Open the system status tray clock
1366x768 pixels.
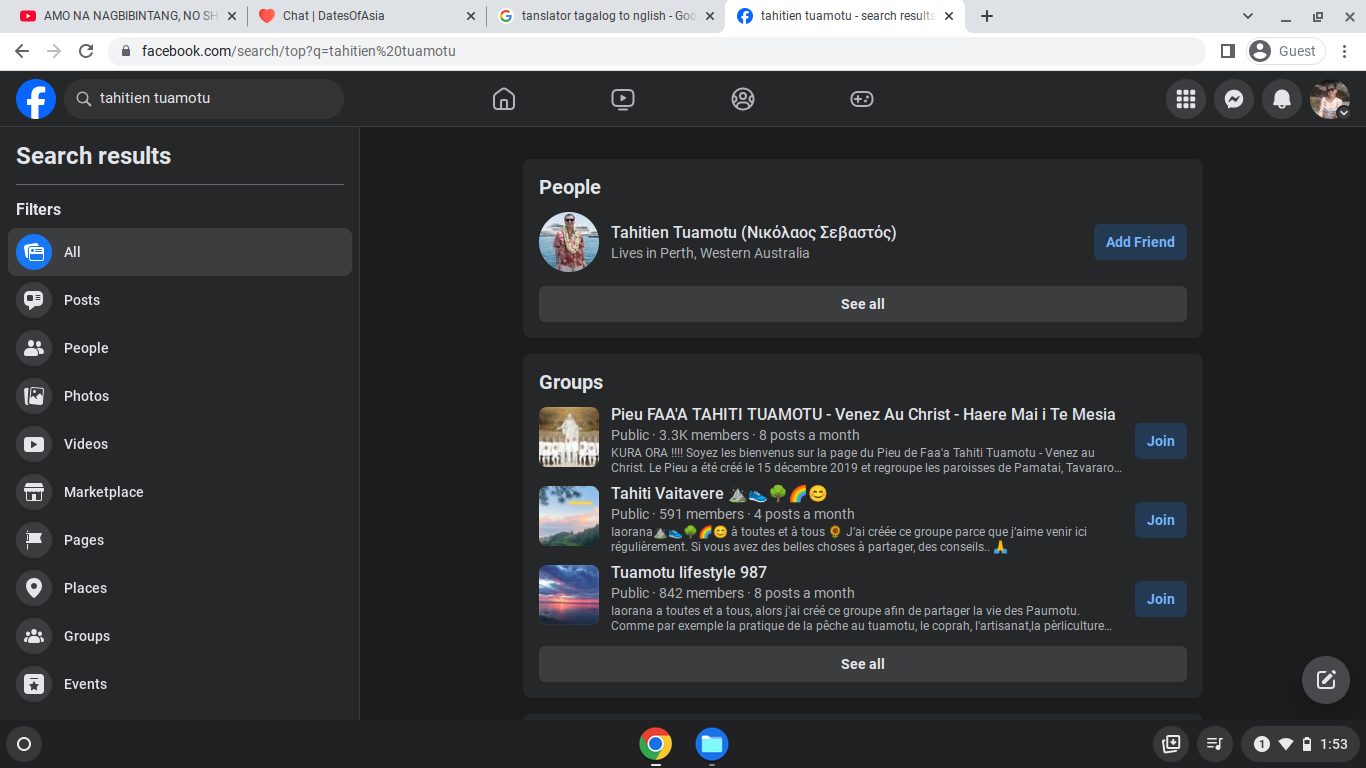1301,744
